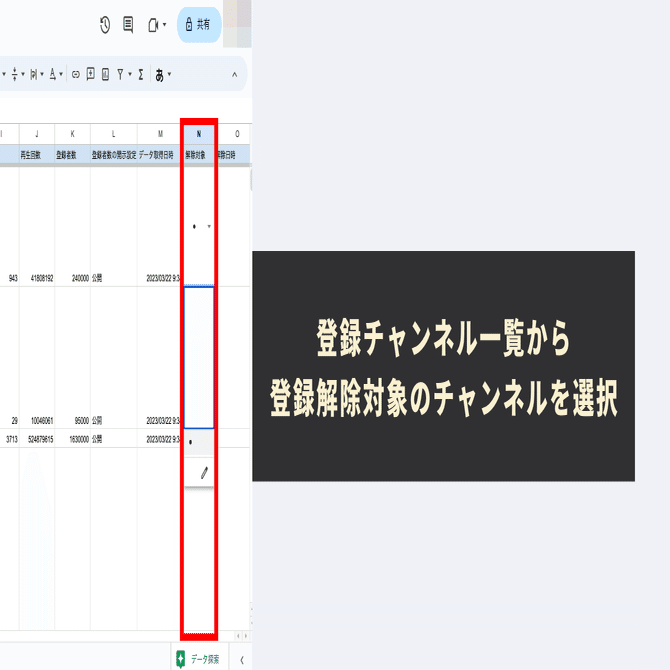The height and width of the screenshot is (670, 670).
Task: Insert a chart via toolbar icon
Action: point(106,74)
